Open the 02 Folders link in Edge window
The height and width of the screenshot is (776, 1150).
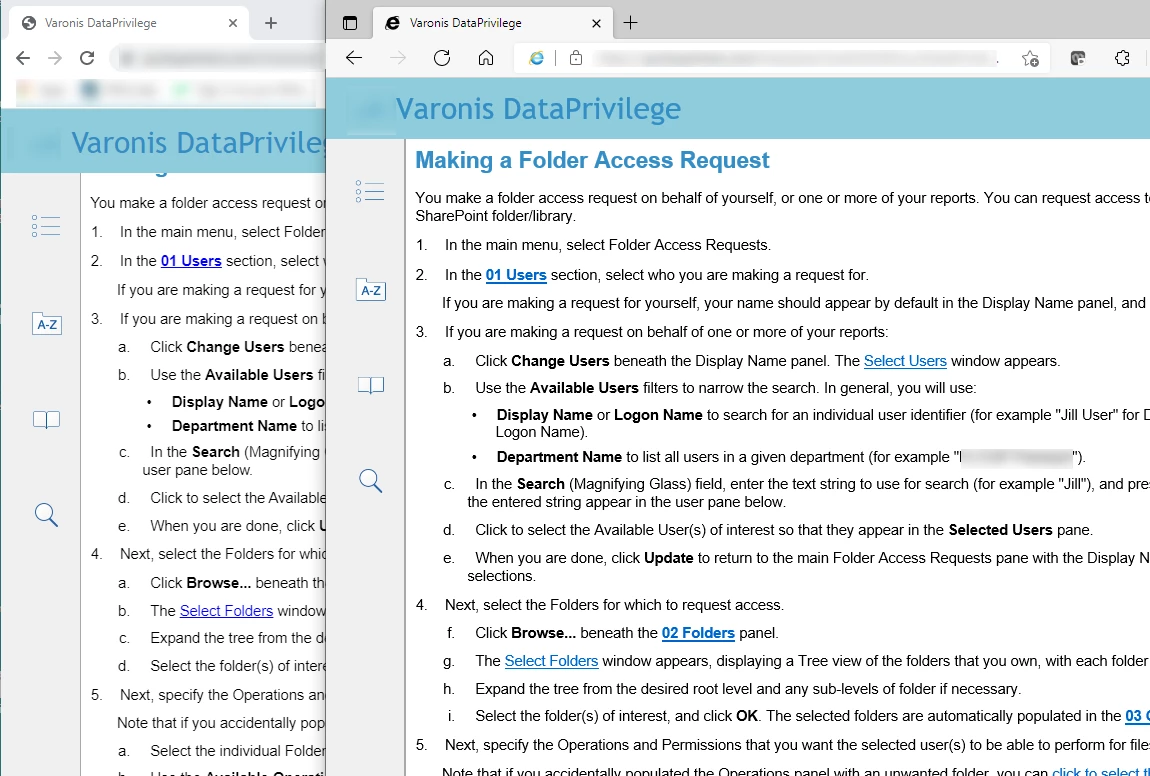pos(698,633)
